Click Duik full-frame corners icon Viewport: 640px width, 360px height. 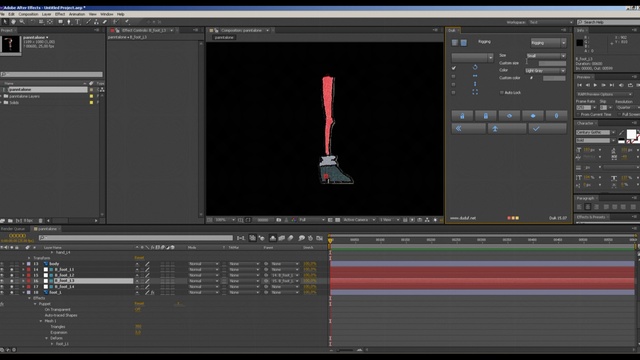click(x=475, y=92)
